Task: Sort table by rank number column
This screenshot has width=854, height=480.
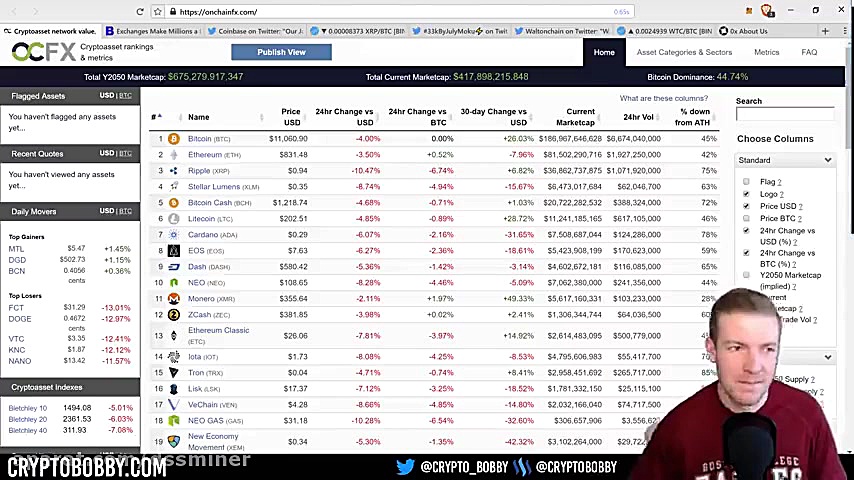Action: pos(156,117)
